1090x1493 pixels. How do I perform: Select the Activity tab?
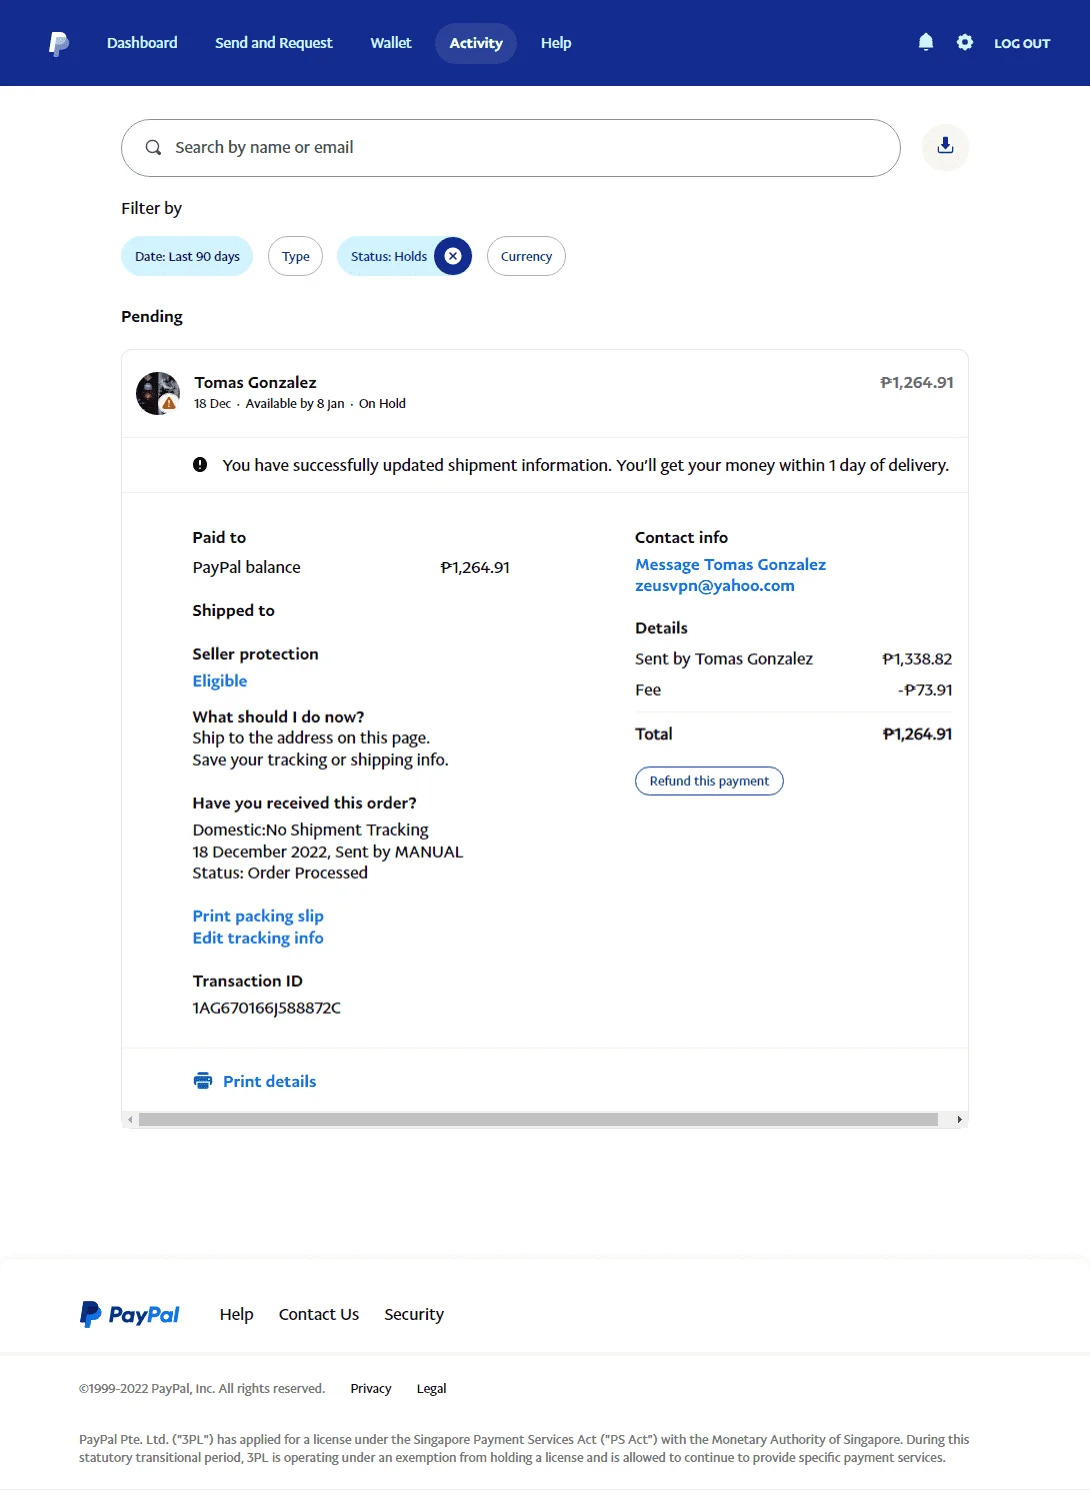click(x=476, y=43)
